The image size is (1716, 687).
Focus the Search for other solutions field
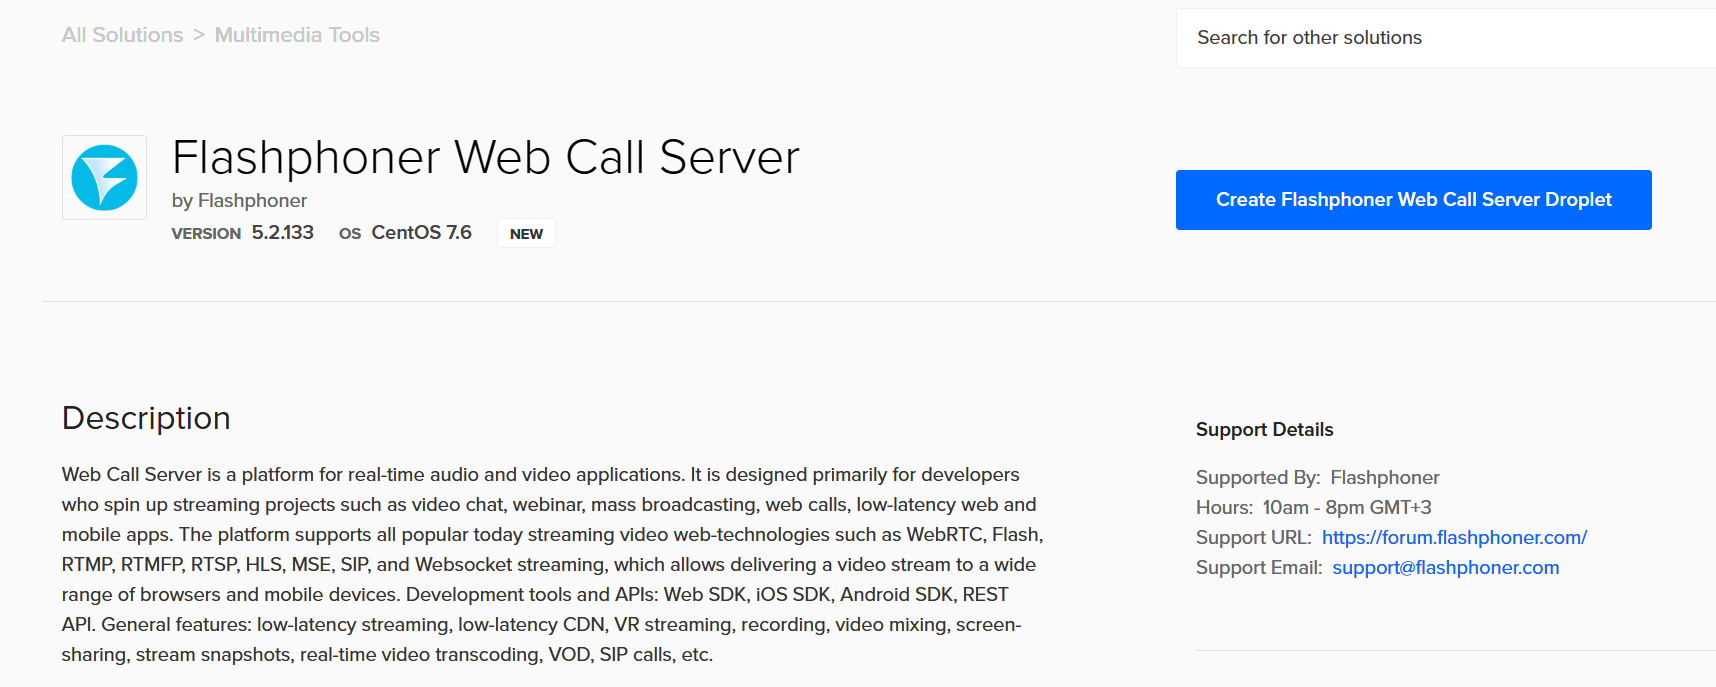pos(1440,38)
